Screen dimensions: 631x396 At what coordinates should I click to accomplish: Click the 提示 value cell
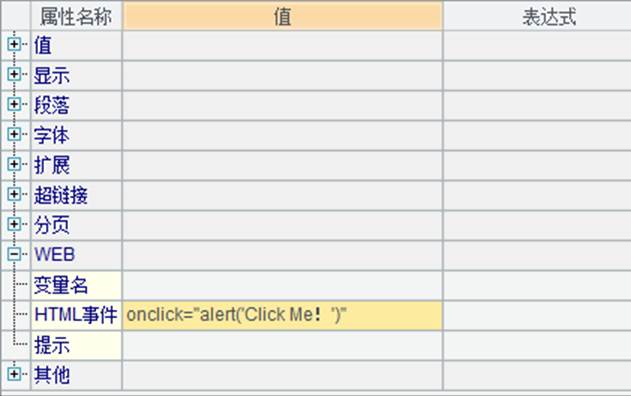(283, 345)
